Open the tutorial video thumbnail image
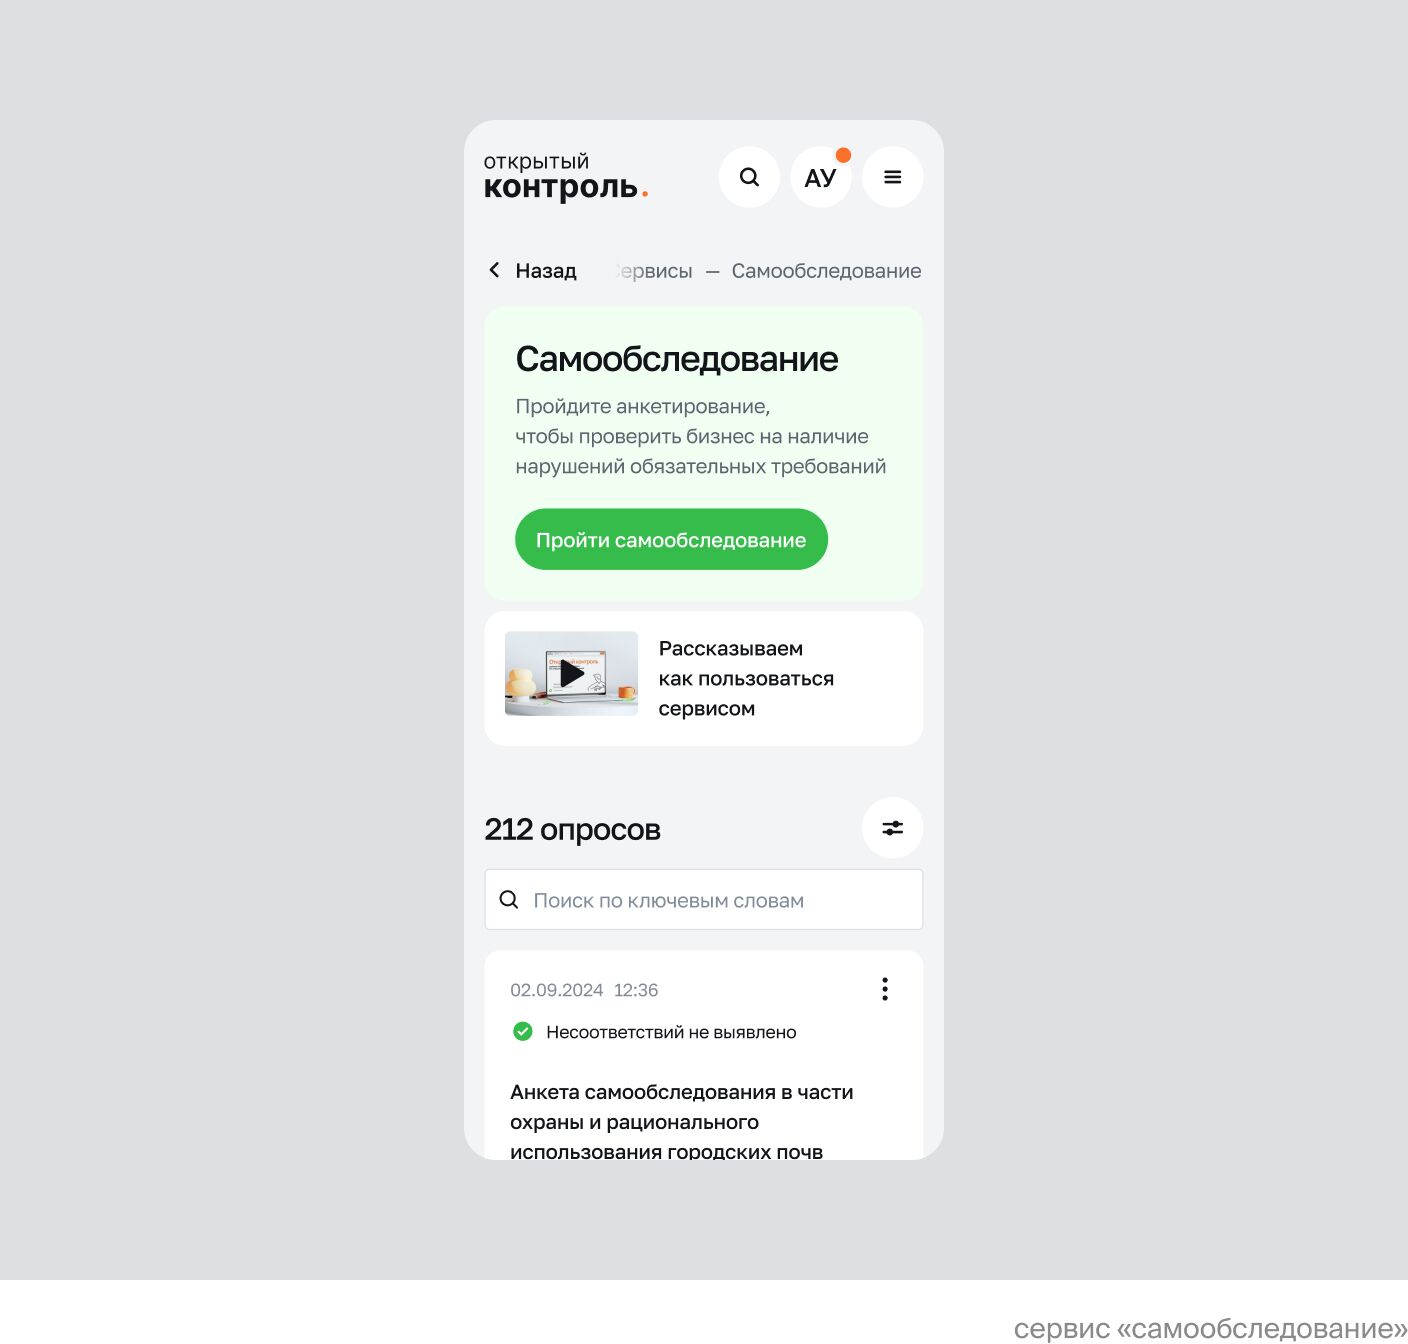1408x1344 pixels. [x=572, y=673]
